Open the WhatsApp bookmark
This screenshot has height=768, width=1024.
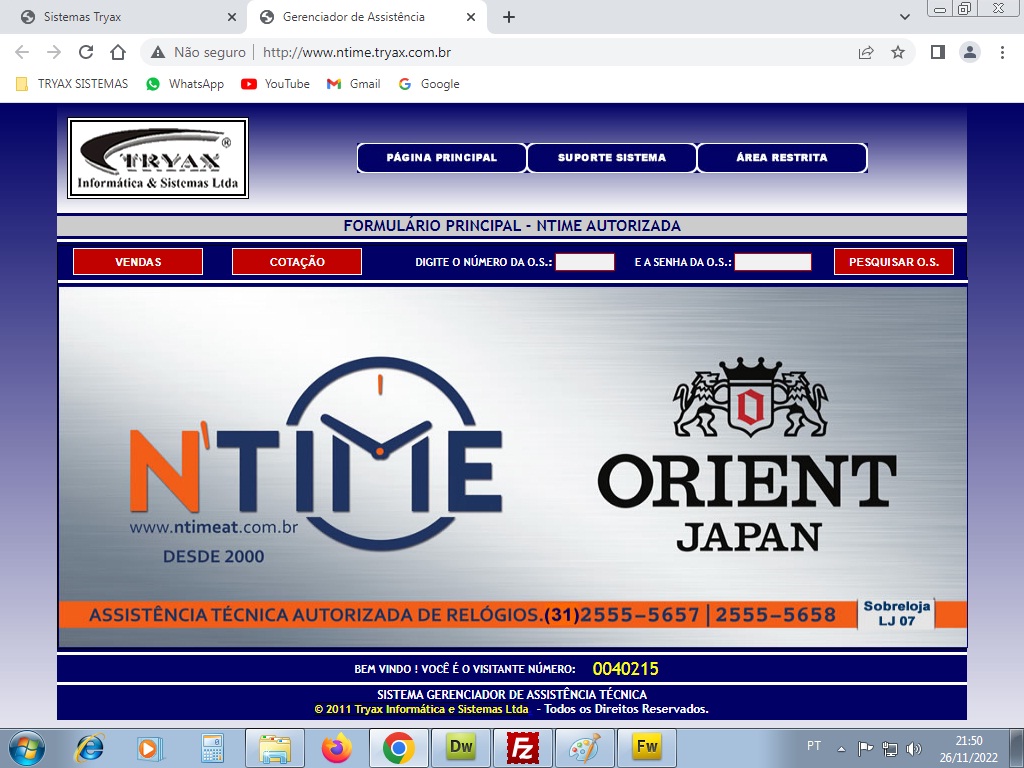[x=185, y=84]
